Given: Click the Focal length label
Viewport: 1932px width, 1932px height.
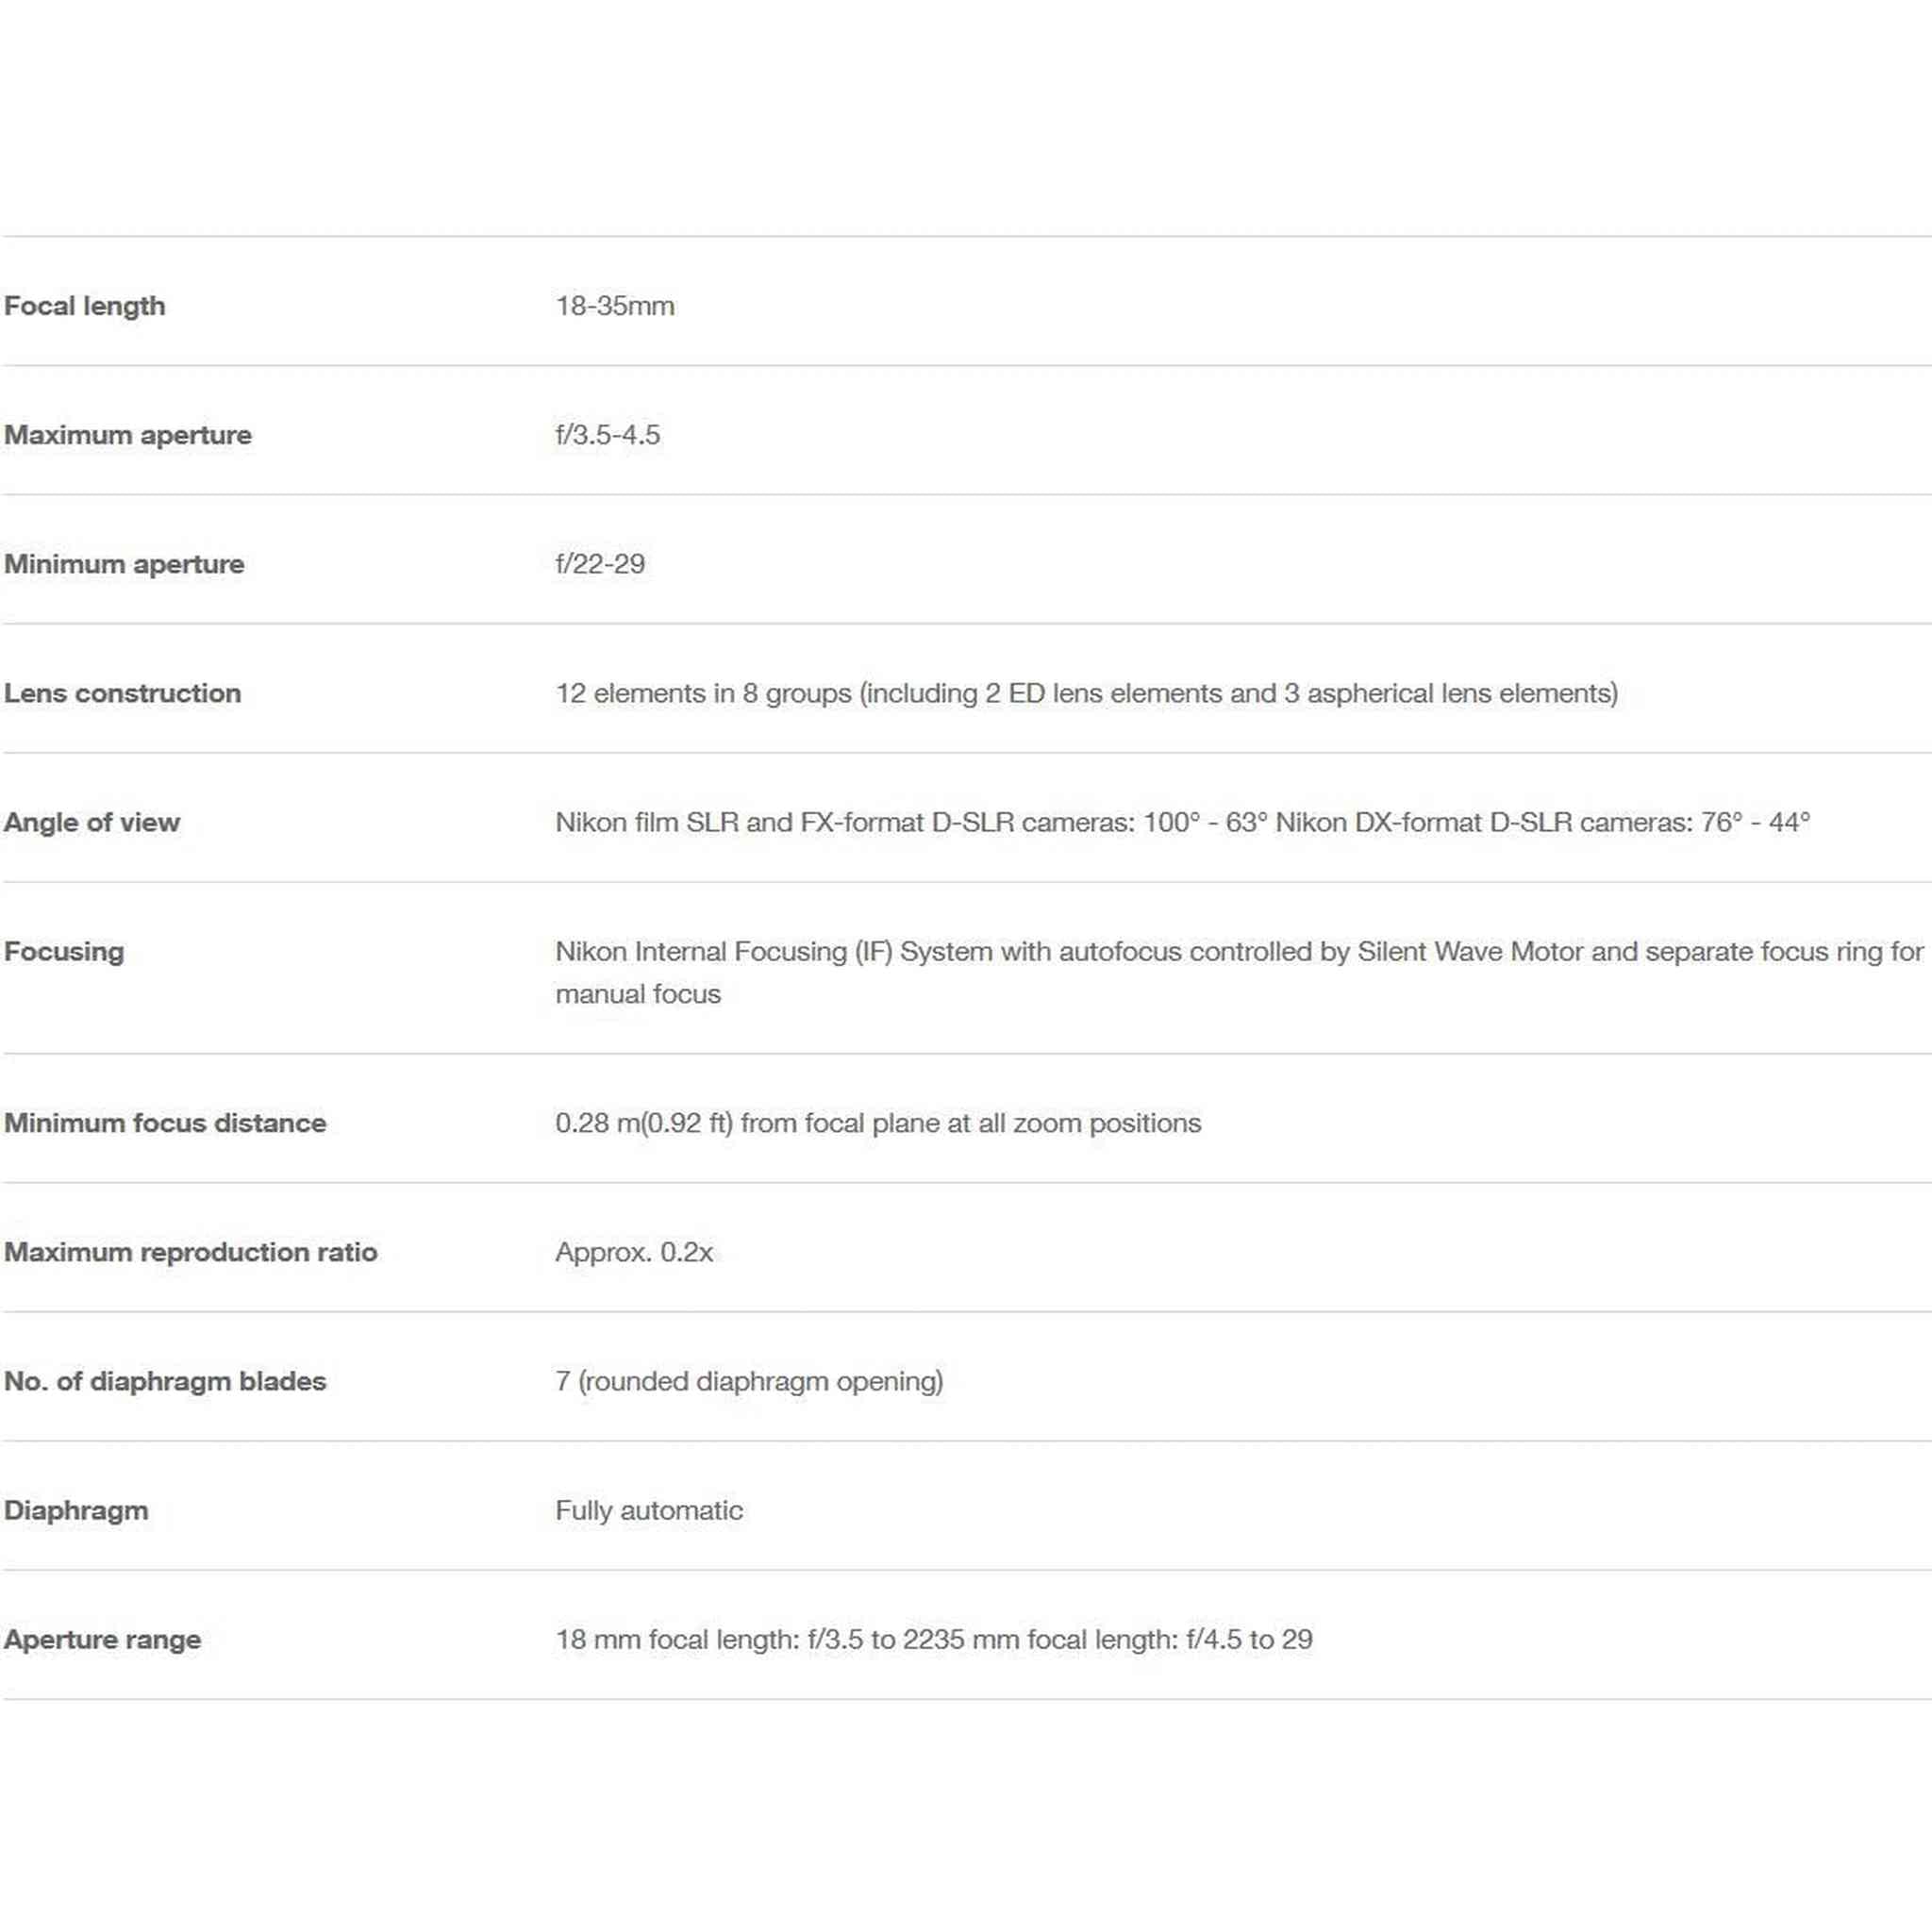Looking at the screenshot, I should tap(85, 306).
